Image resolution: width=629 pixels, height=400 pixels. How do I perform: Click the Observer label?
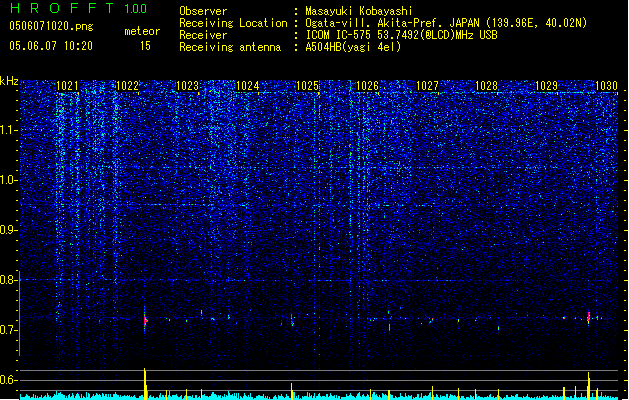click(x=203, y=11)
